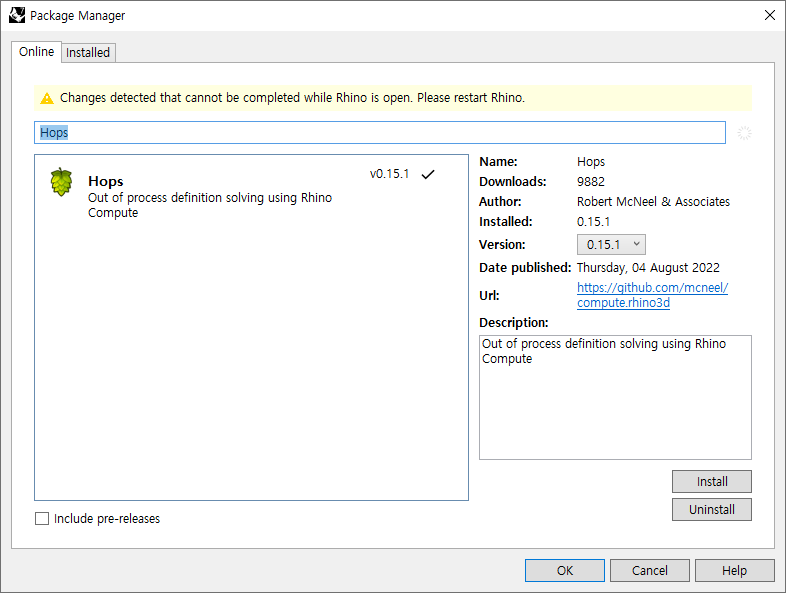The image size is (786, 593).
Task: Click author Robert McNeel & Associates
Action: [653, 202]
